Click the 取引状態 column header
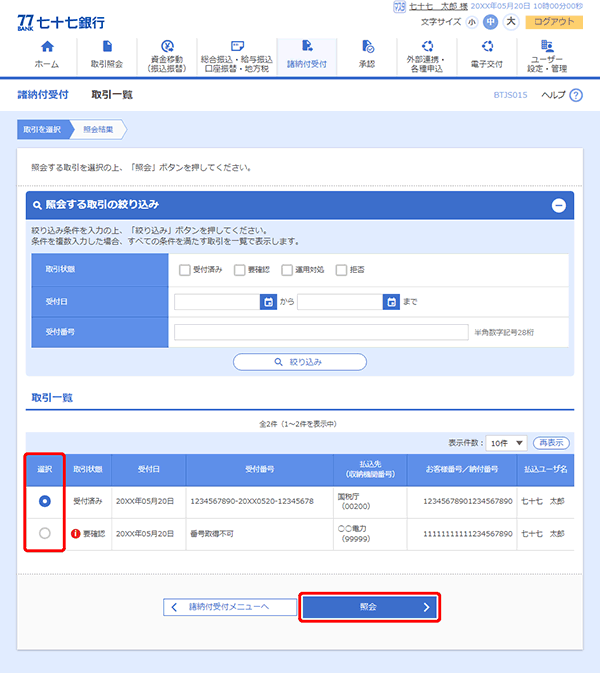Image resolution: width=600 pixels, height=673 pixels. pyautogui.click(x=88, y=470)
